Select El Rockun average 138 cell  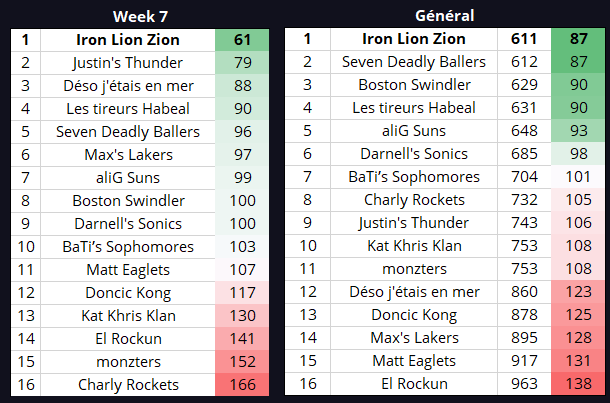coord(578,384)
